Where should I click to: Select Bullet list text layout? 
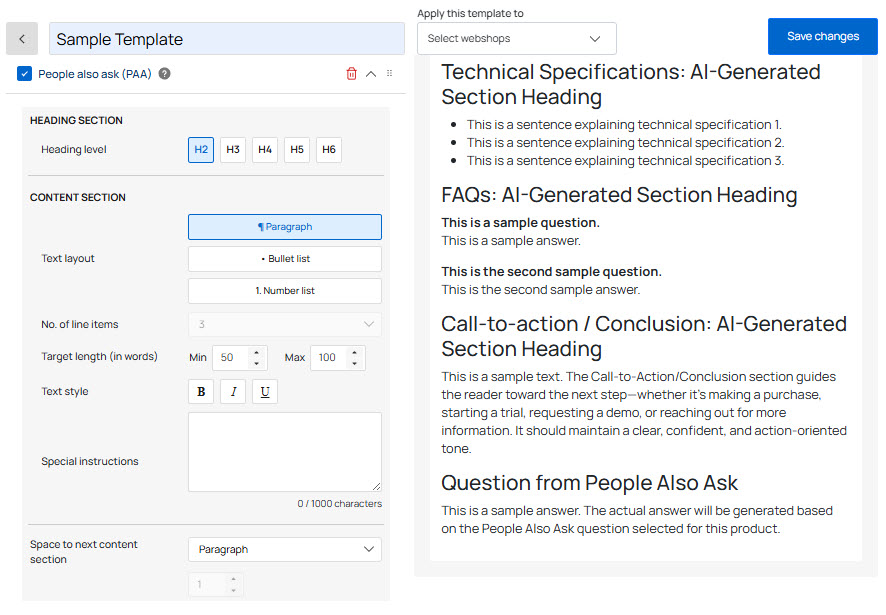point(284,259)
